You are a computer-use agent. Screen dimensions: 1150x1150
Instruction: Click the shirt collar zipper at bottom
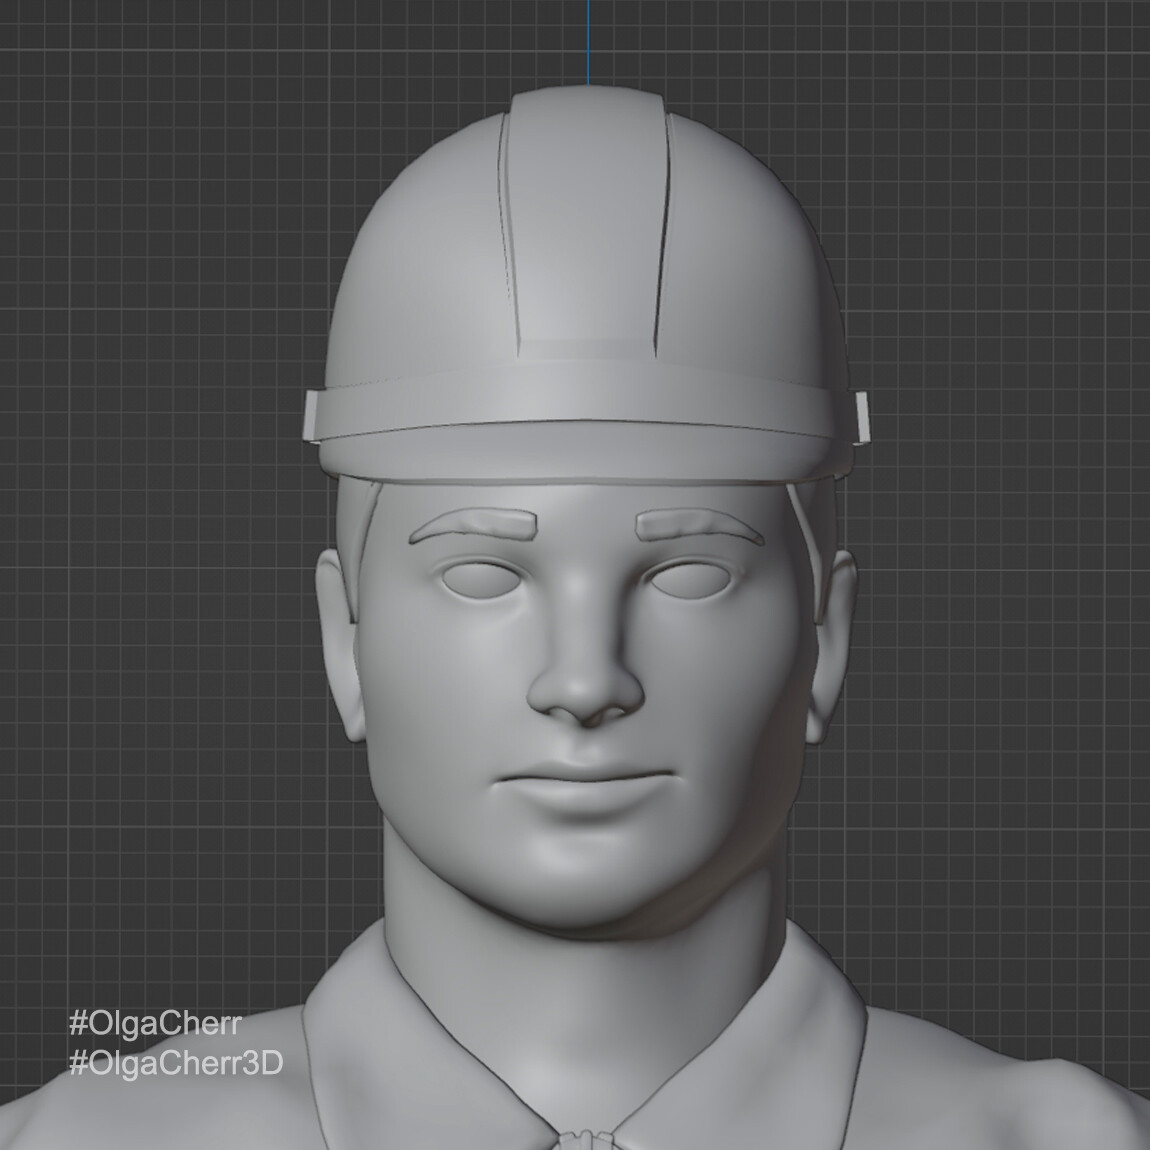585,1140
